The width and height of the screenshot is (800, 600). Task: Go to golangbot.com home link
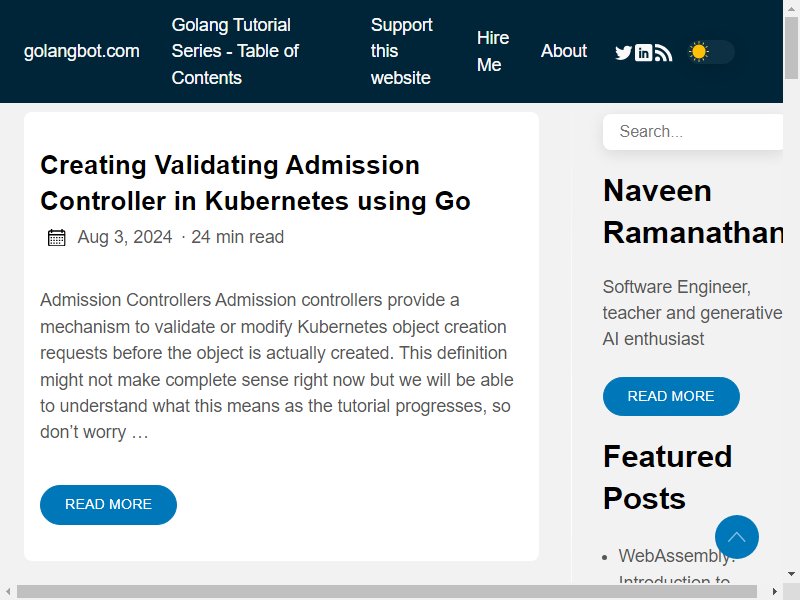[82, 51]
